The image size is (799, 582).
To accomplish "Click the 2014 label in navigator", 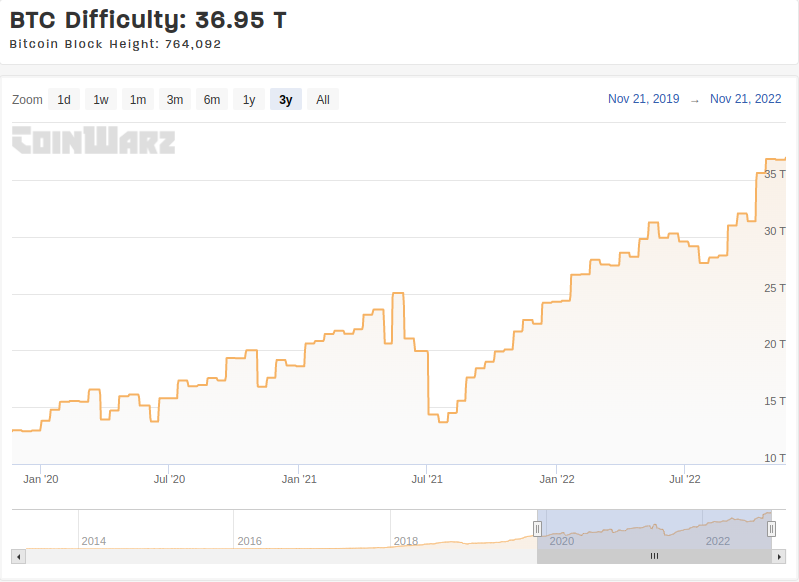I will click(x=94, y=541).
